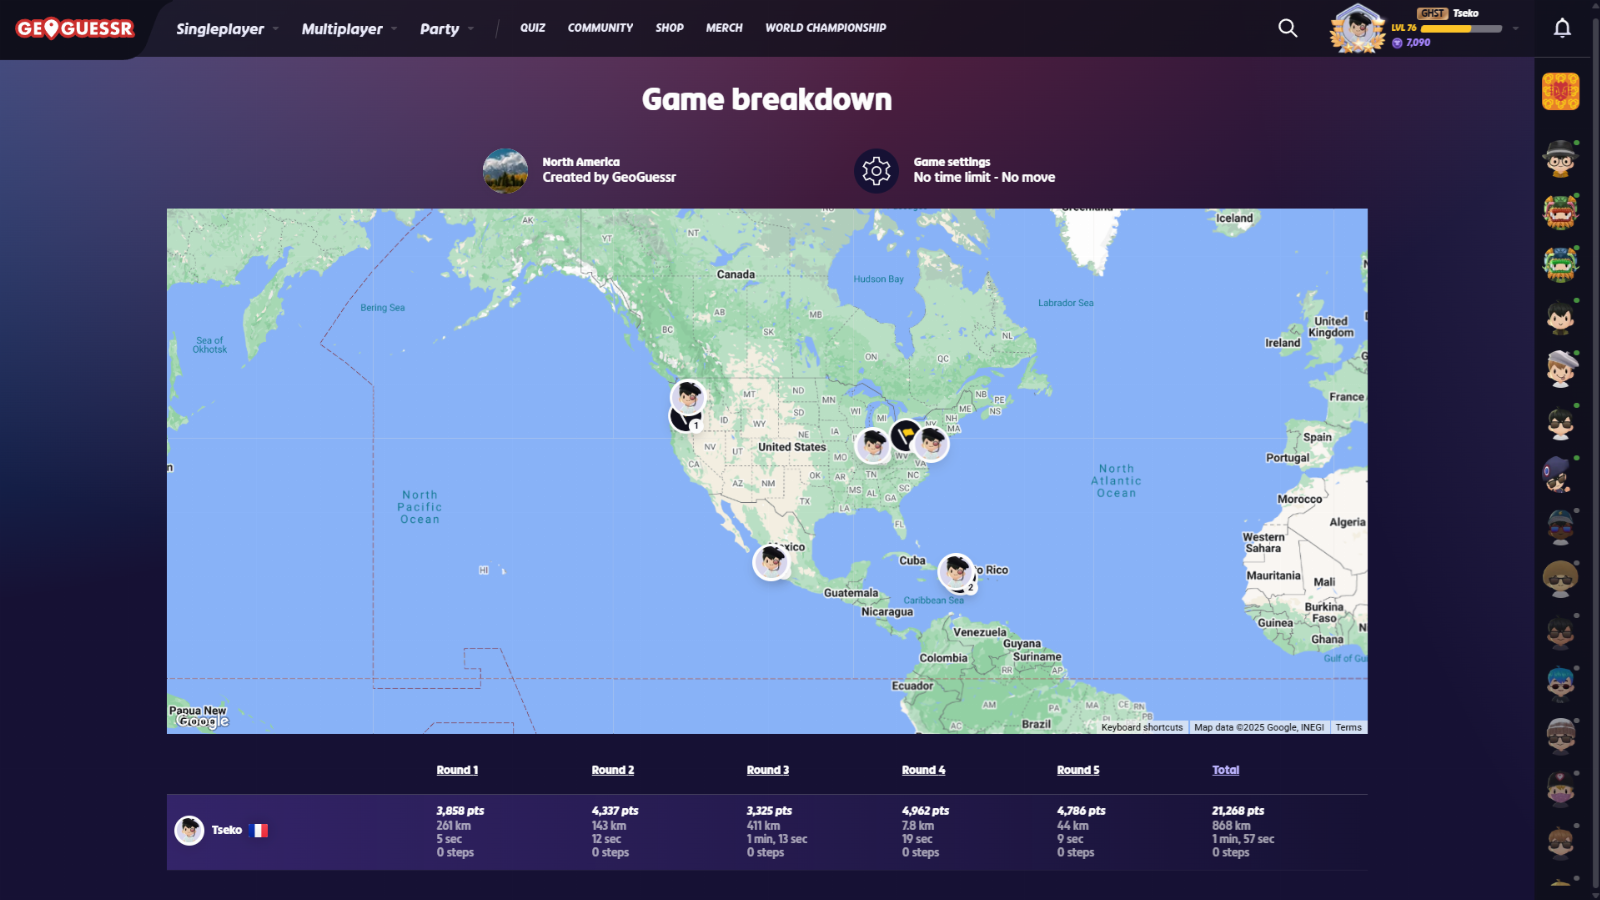Screen dimensions: 1600x900
Task: Click the Tseko avatar in the results row
Action: pos(189,830)
